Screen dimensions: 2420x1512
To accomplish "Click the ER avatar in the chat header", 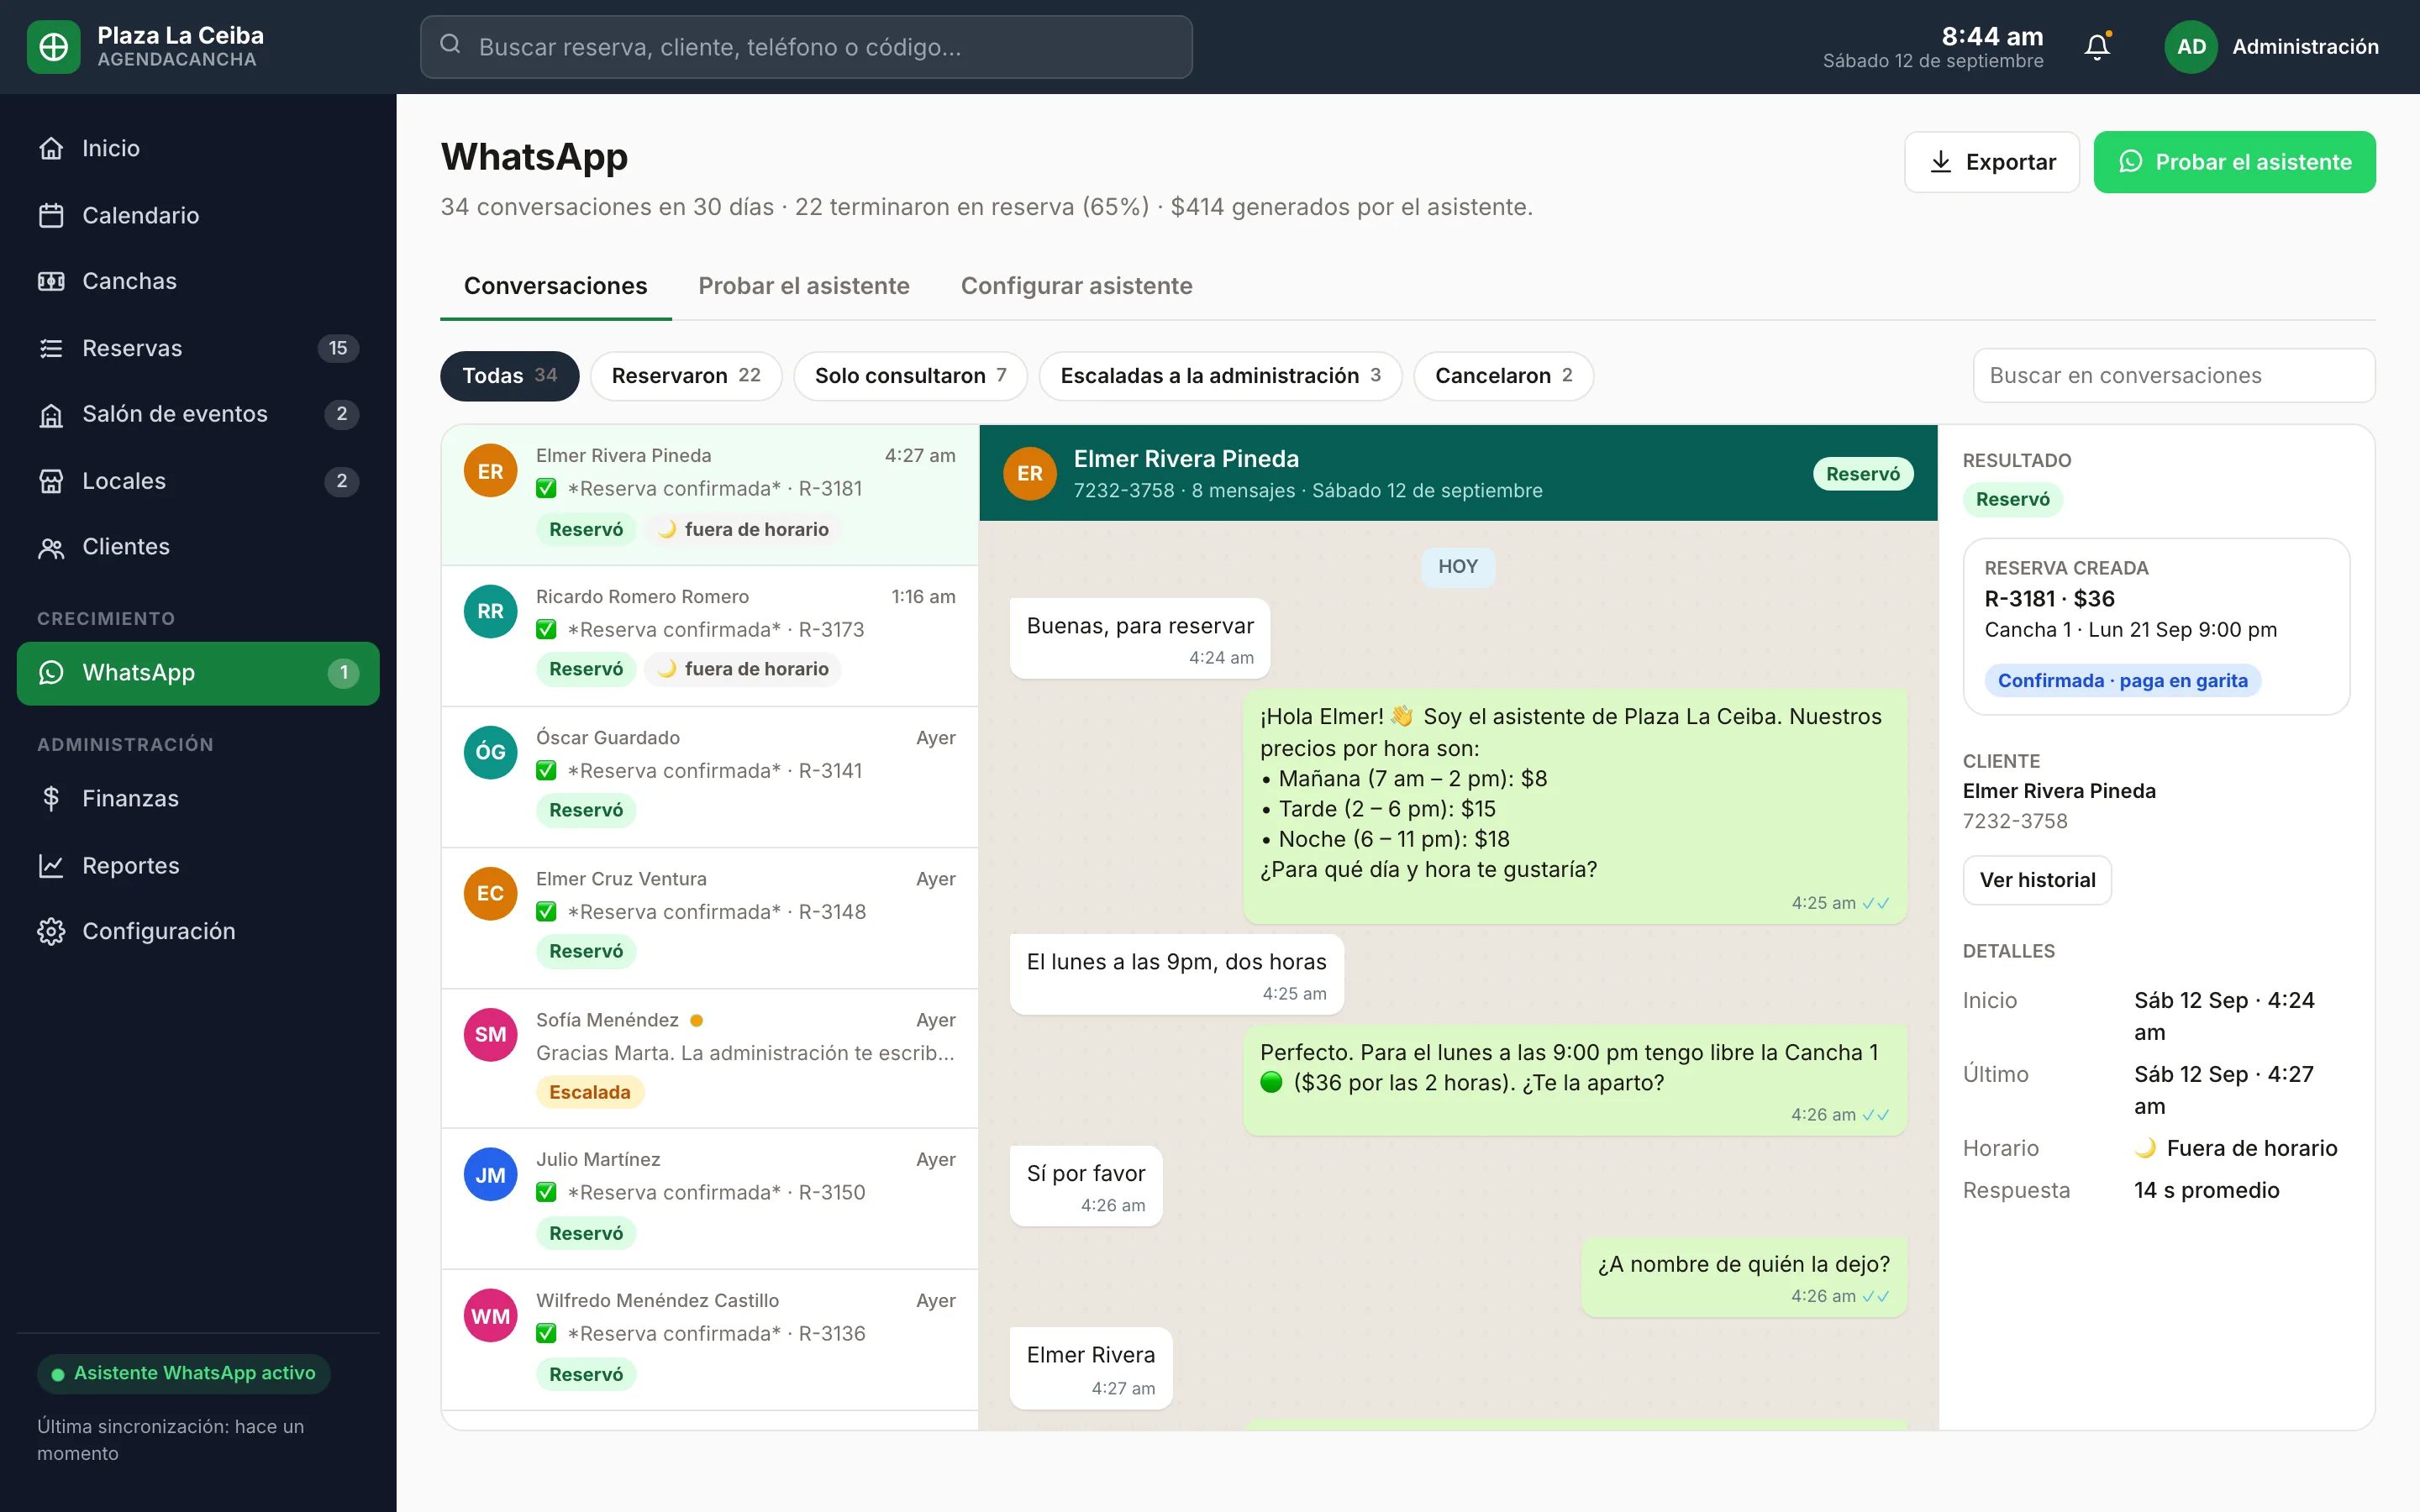I will tap(1030, 473).
